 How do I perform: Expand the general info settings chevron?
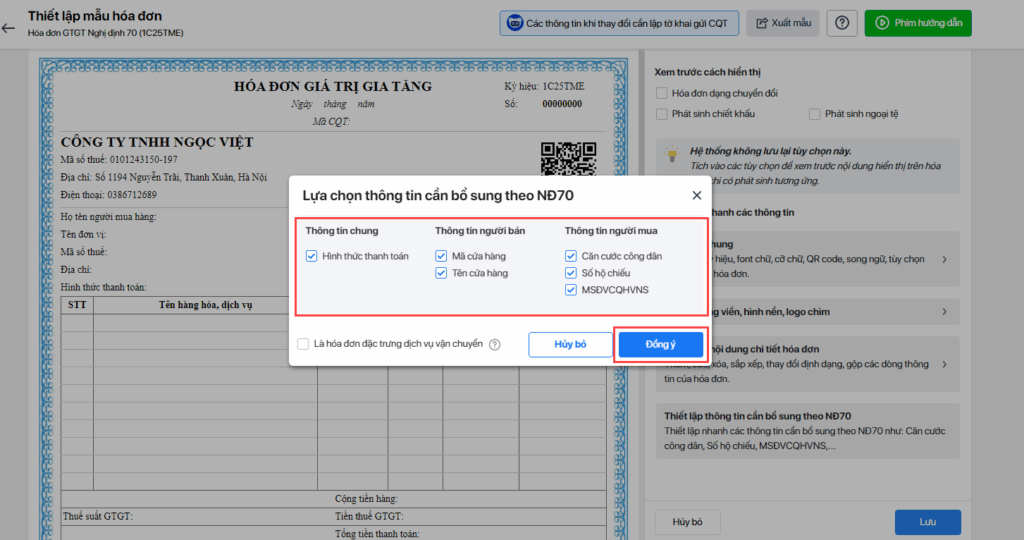coord(944,259)
